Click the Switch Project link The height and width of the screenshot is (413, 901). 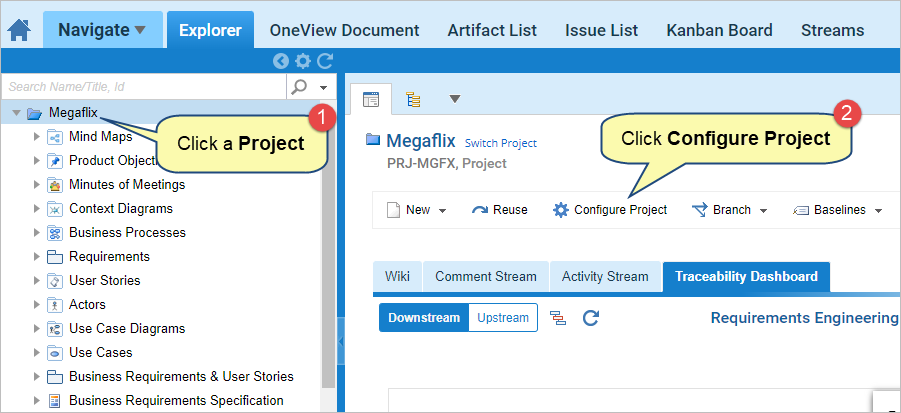point(500,143)
